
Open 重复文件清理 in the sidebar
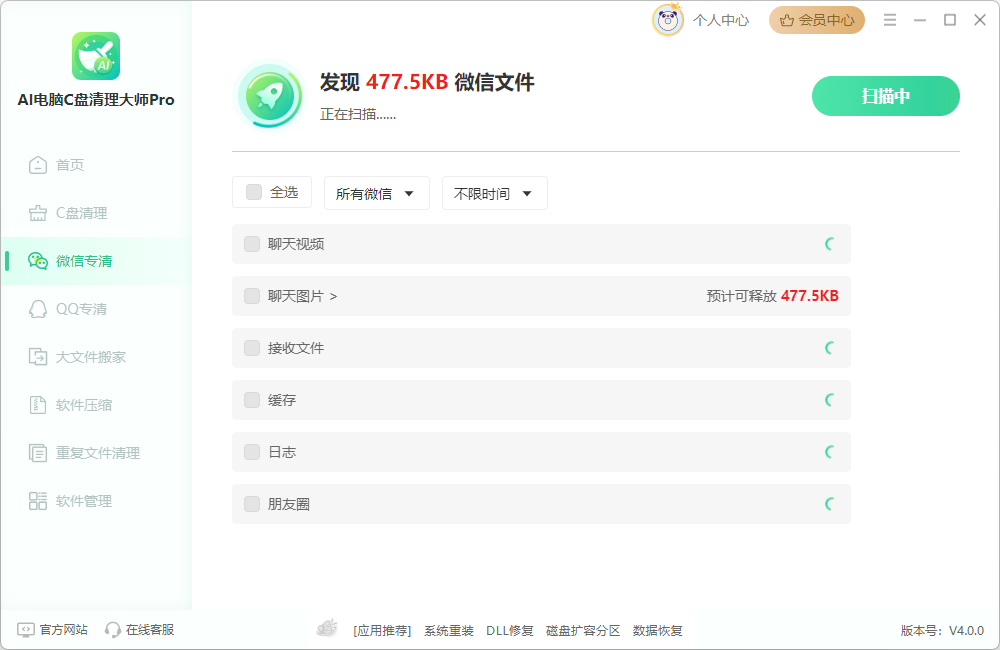pyautogui.click(x=98, y=453)
